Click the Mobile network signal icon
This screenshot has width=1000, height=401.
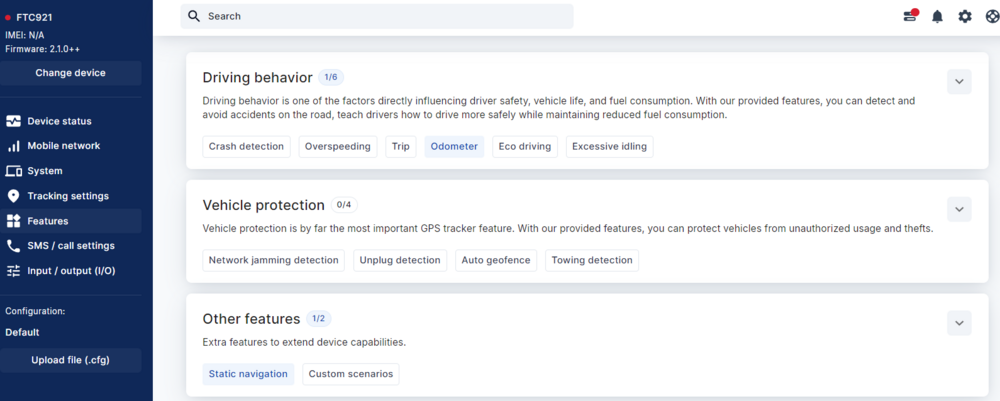click(14, 146)
